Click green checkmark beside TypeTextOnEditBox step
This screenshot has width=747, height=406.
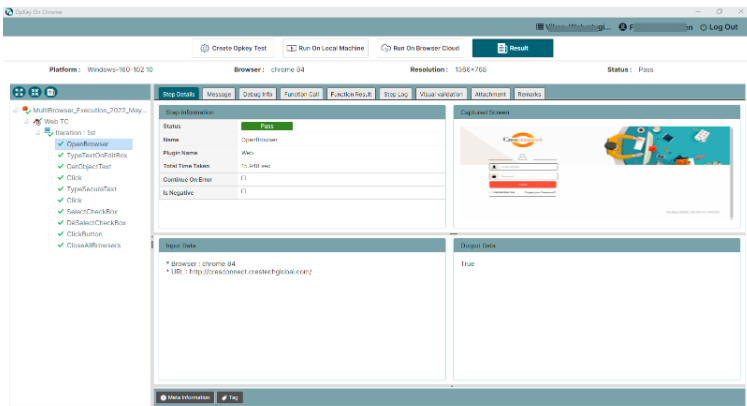click(x=61, y=155)
